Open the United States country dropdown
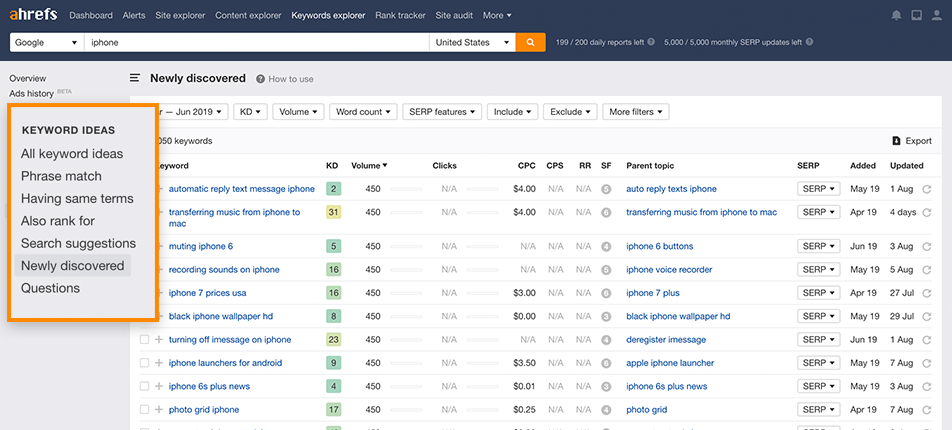This screenshot has height=430, width=952. (x=472, y=43)
